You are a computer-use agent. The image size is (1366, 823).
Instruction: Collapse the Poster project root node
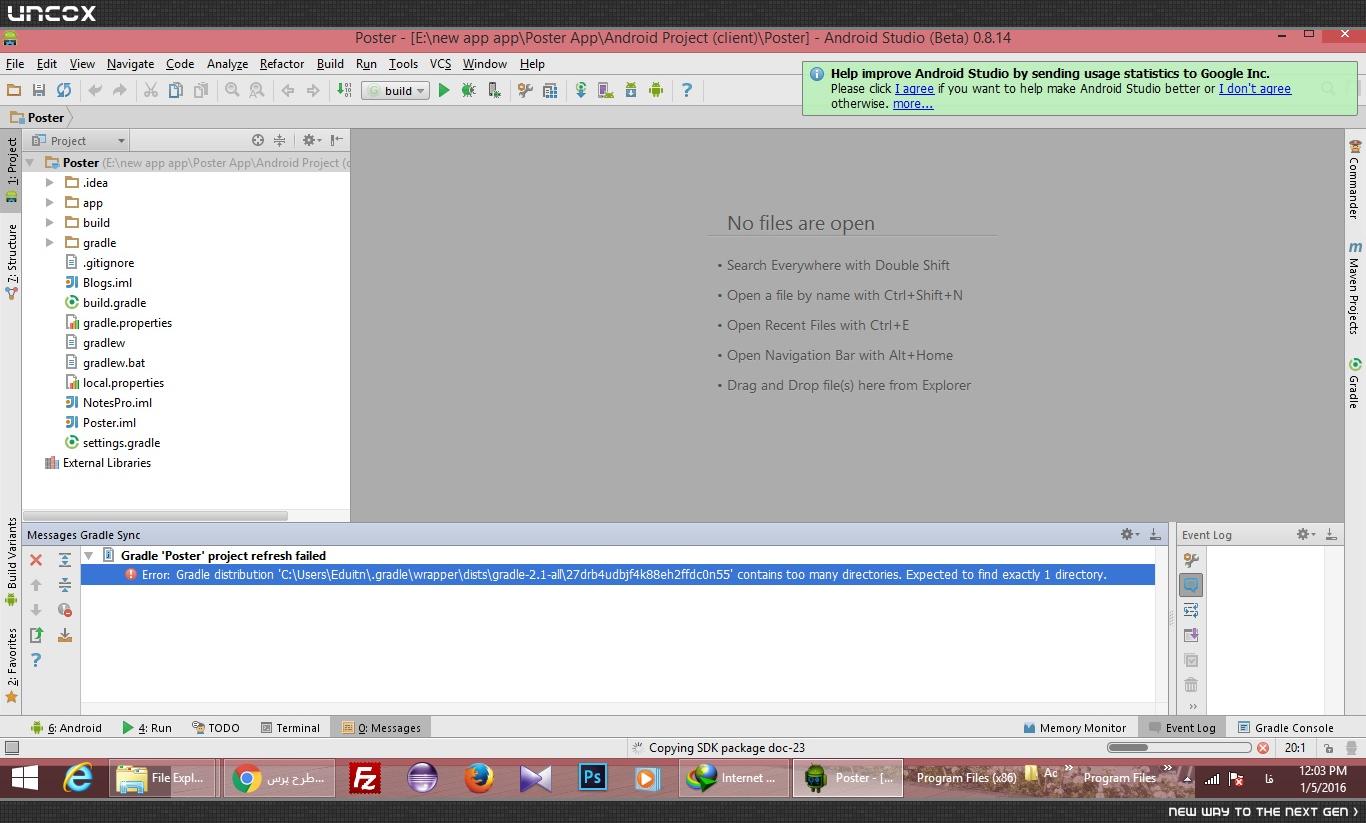point(30,163)
